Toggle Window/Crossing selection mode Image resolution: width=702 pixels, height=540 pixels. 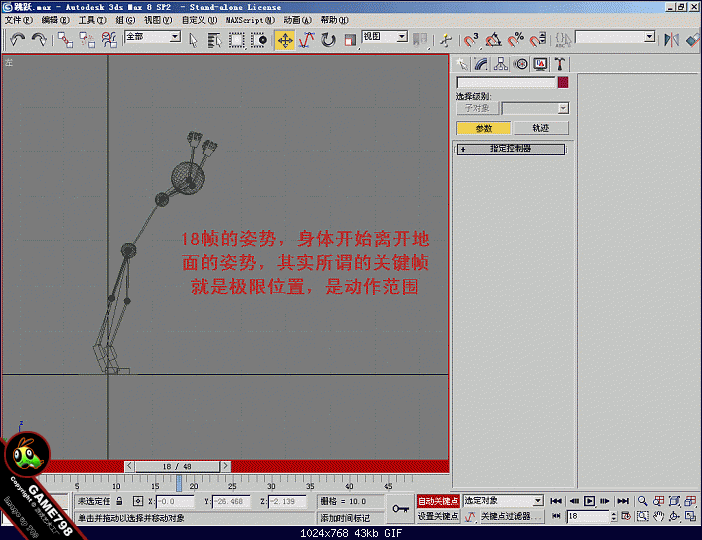point(259,40)
